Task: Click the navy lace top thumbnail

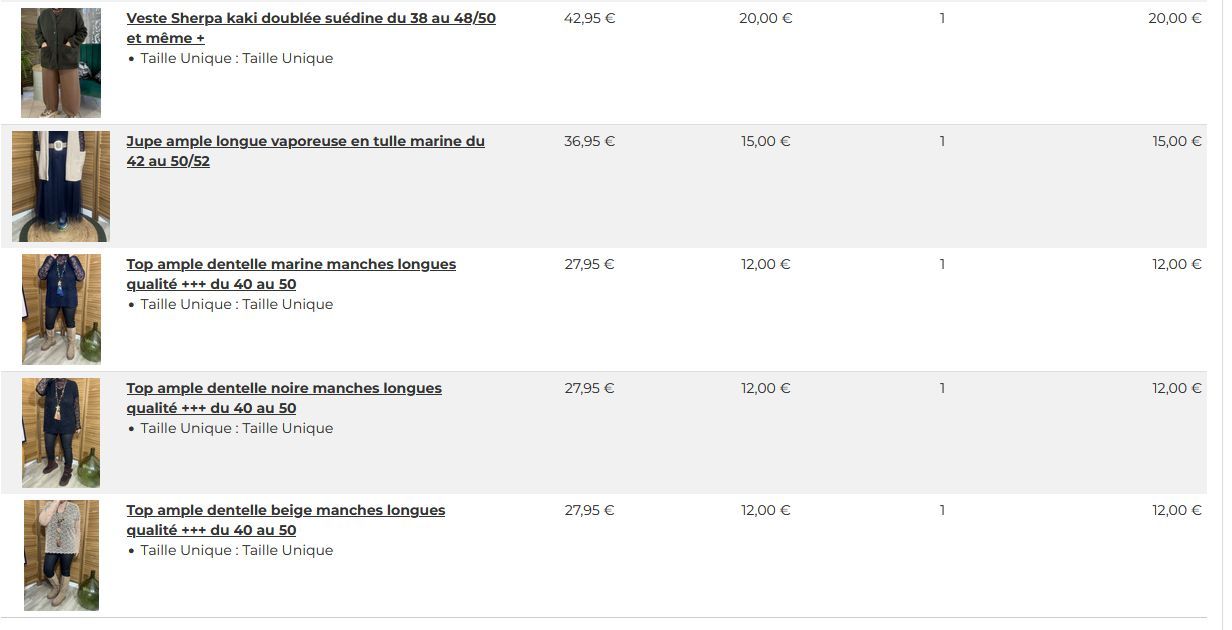Action: [62, 309]
